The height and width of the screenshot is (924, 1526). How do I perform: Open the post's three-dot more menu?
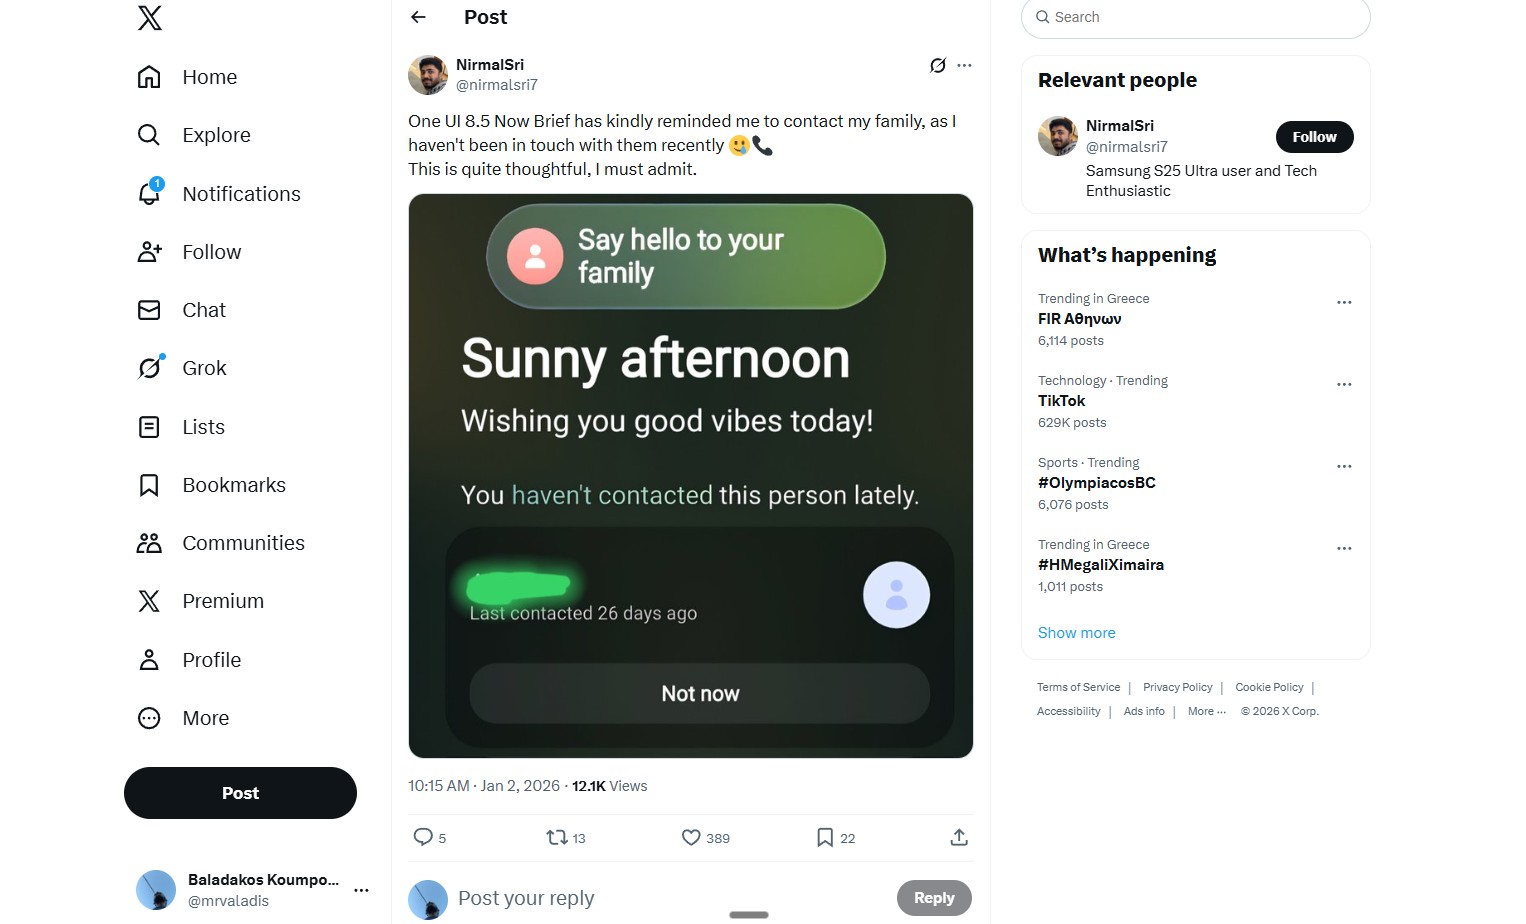tap(964, 66)
